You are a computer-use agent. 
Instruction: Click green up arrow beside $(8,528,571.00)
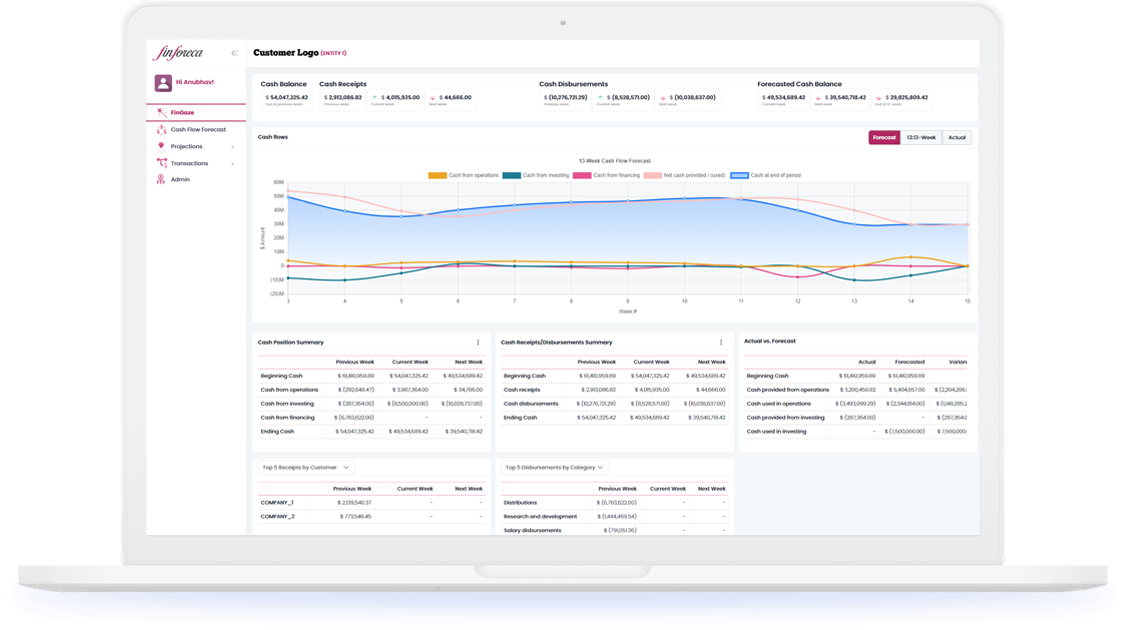[x=600, y=98]
